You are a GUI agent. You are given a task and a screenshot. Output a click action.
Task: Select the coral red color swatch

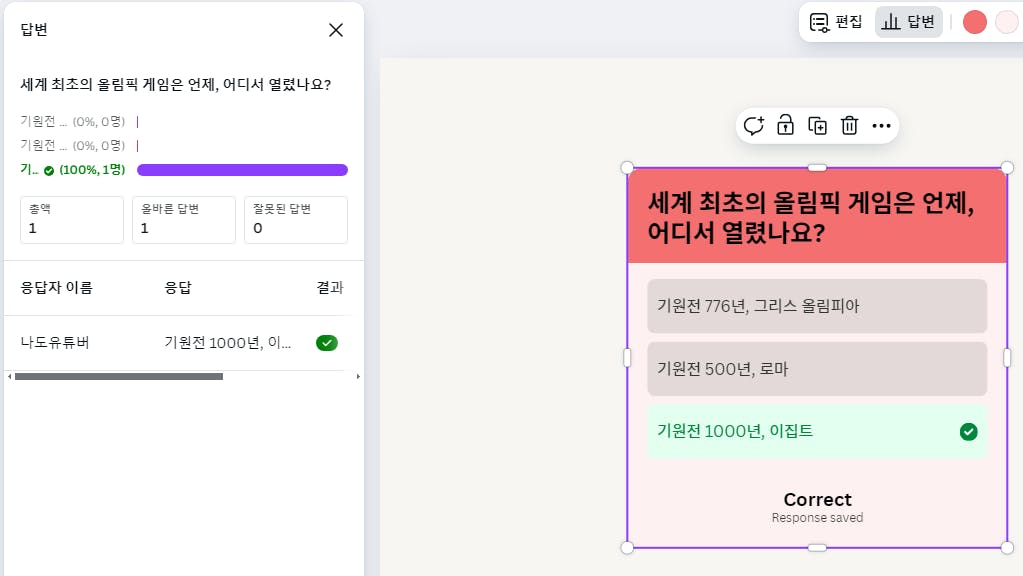[x=974, y=22]
